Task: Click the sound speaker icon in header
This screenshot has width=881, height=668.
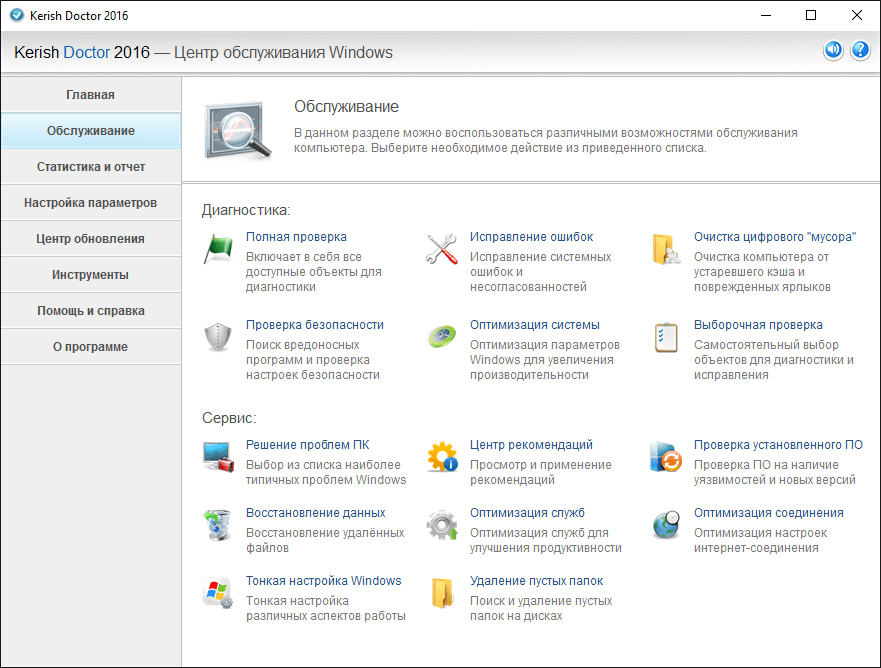Action: [833, 51]
